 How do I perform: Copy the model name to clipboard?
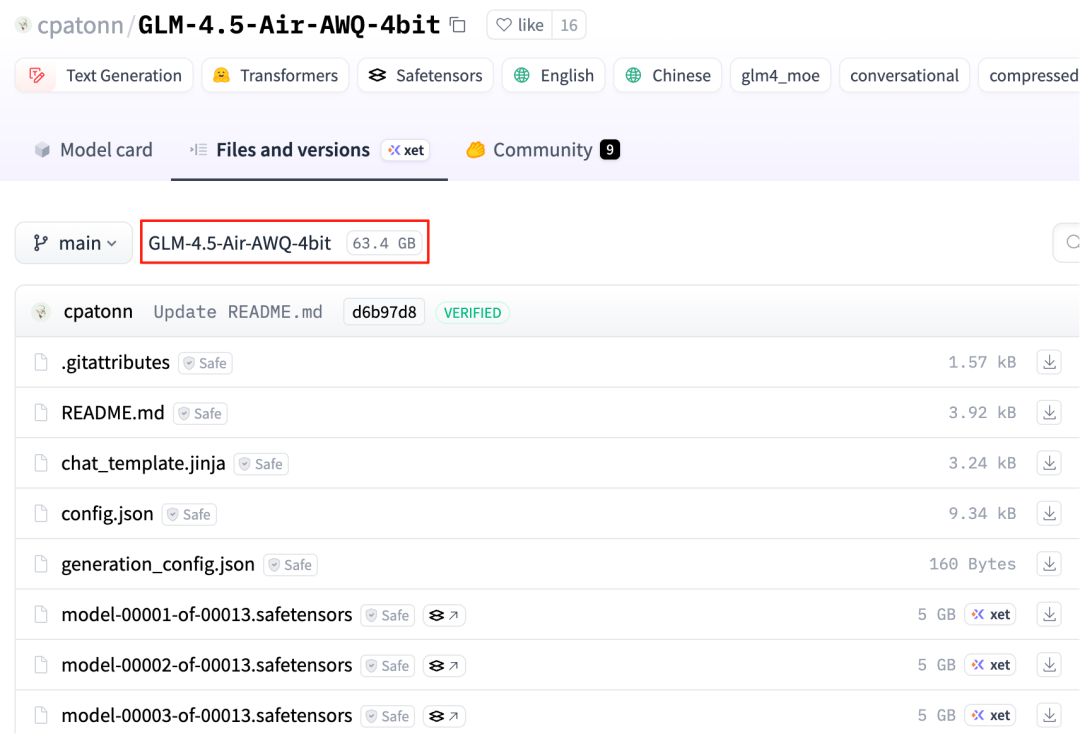coord(456,24)
